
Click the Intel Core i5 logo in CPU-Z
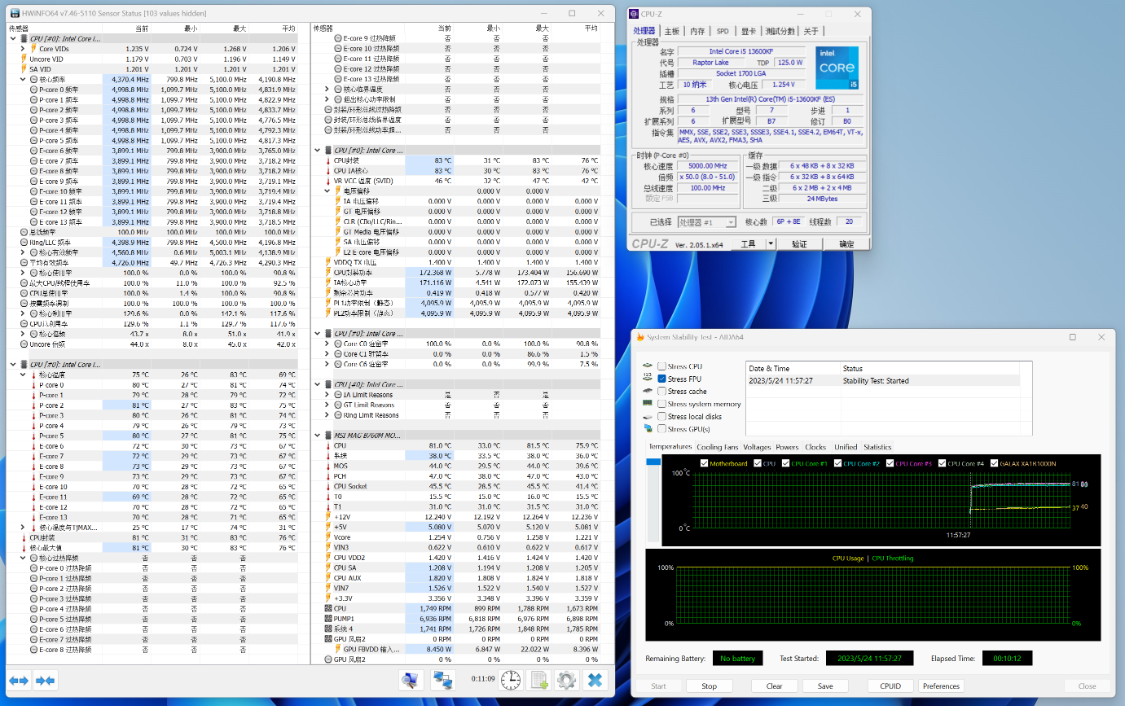[837, 67]
